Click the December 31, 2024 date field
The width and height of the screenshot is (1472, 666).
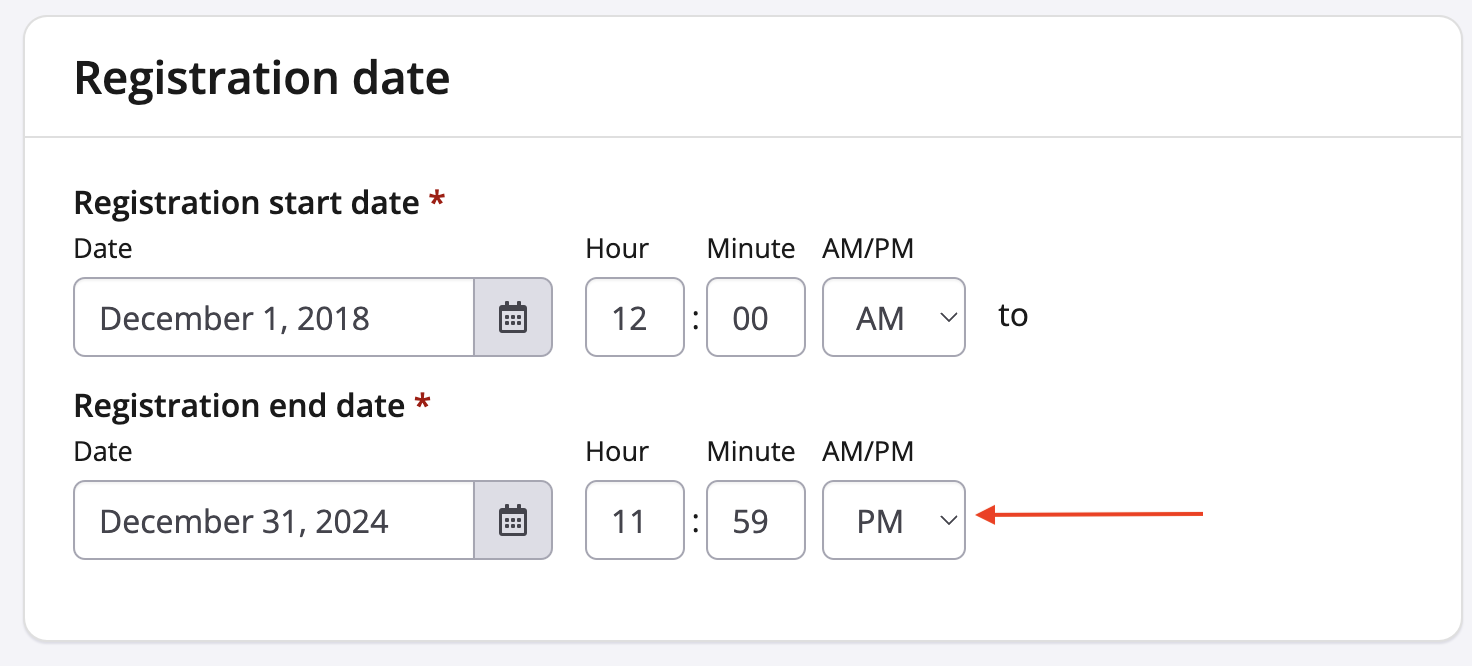(273, 521)
